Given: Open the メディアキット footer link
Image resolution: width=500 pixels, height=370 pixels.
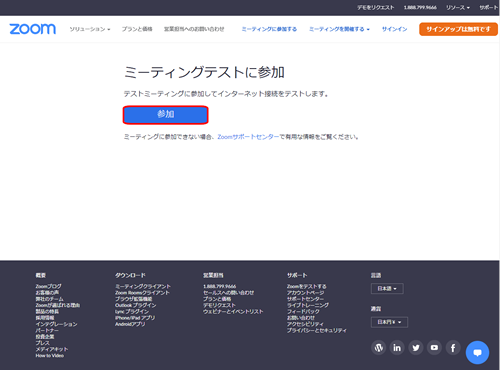Looking at the screenshot, I should pos(52,349).
